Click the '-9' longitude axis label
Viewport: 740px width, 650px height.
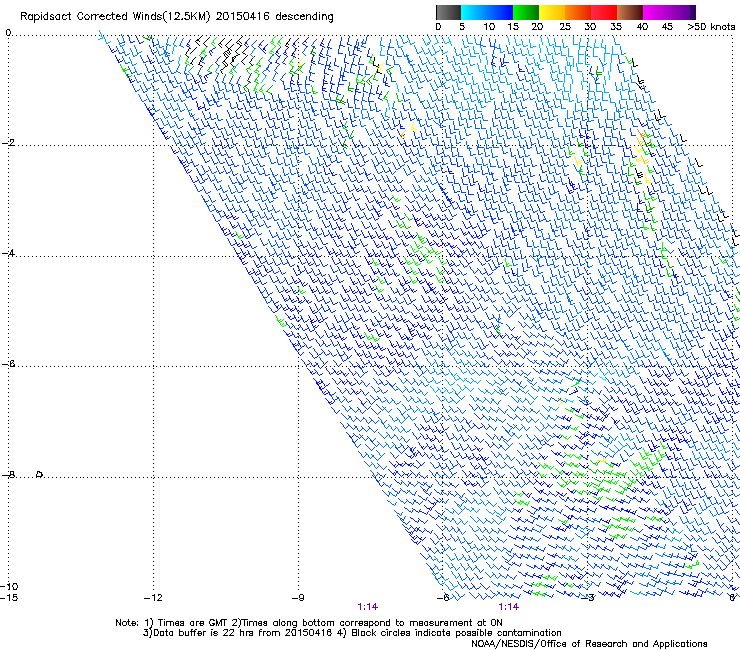pyautogui.click(x=298, y=598)
